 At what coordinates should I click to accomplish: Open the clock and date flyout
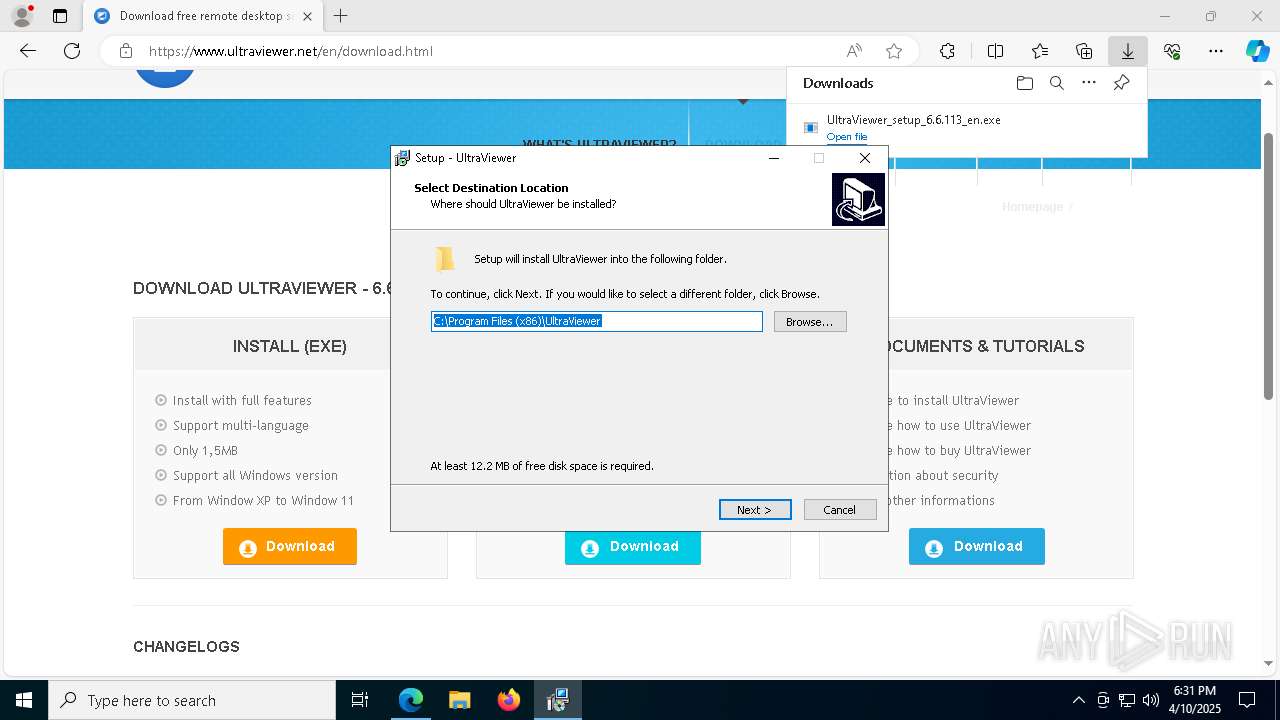tap(1195, 700)
